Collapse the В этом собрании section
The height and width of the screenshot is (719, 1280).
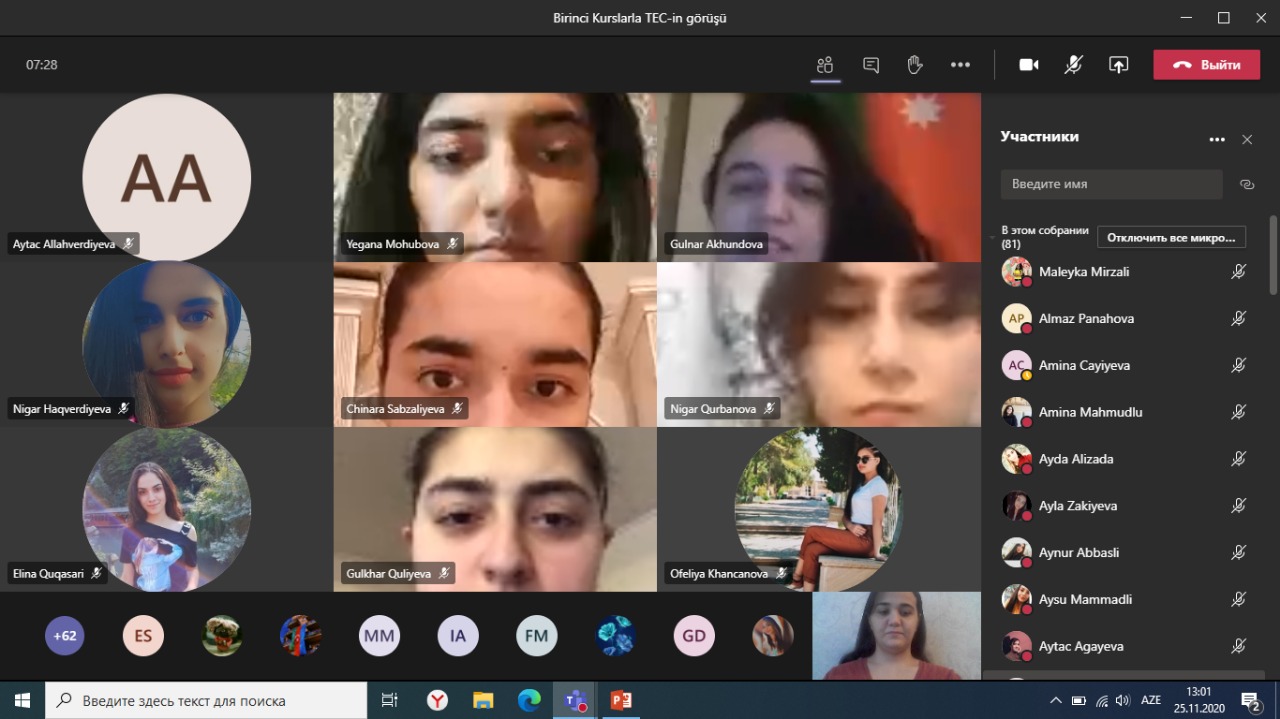[992, 238]
